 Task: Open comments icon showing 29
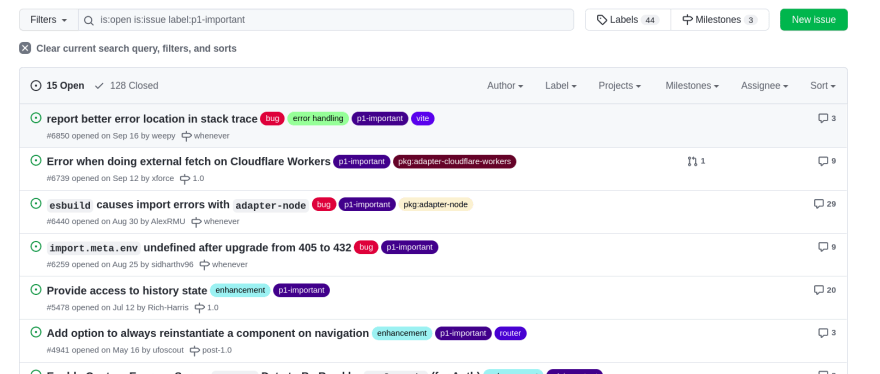pyautogui.click(x=825, y=204)
